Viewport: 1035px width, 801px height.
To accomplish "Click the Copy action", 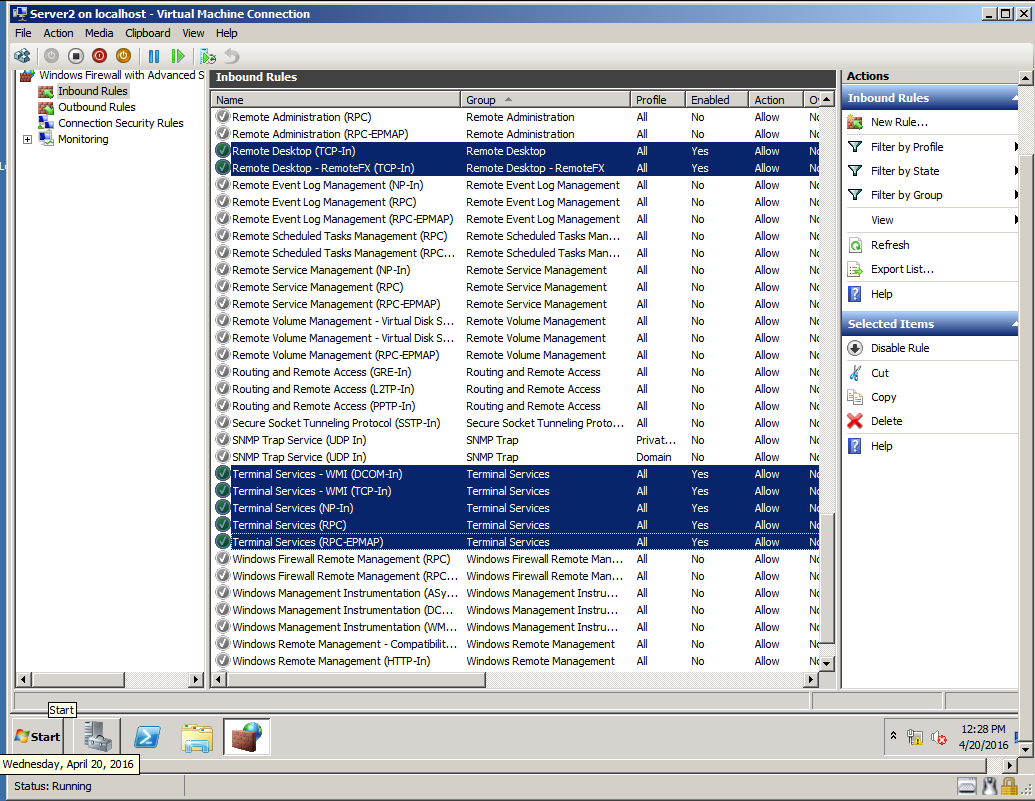I will point(883,397).
